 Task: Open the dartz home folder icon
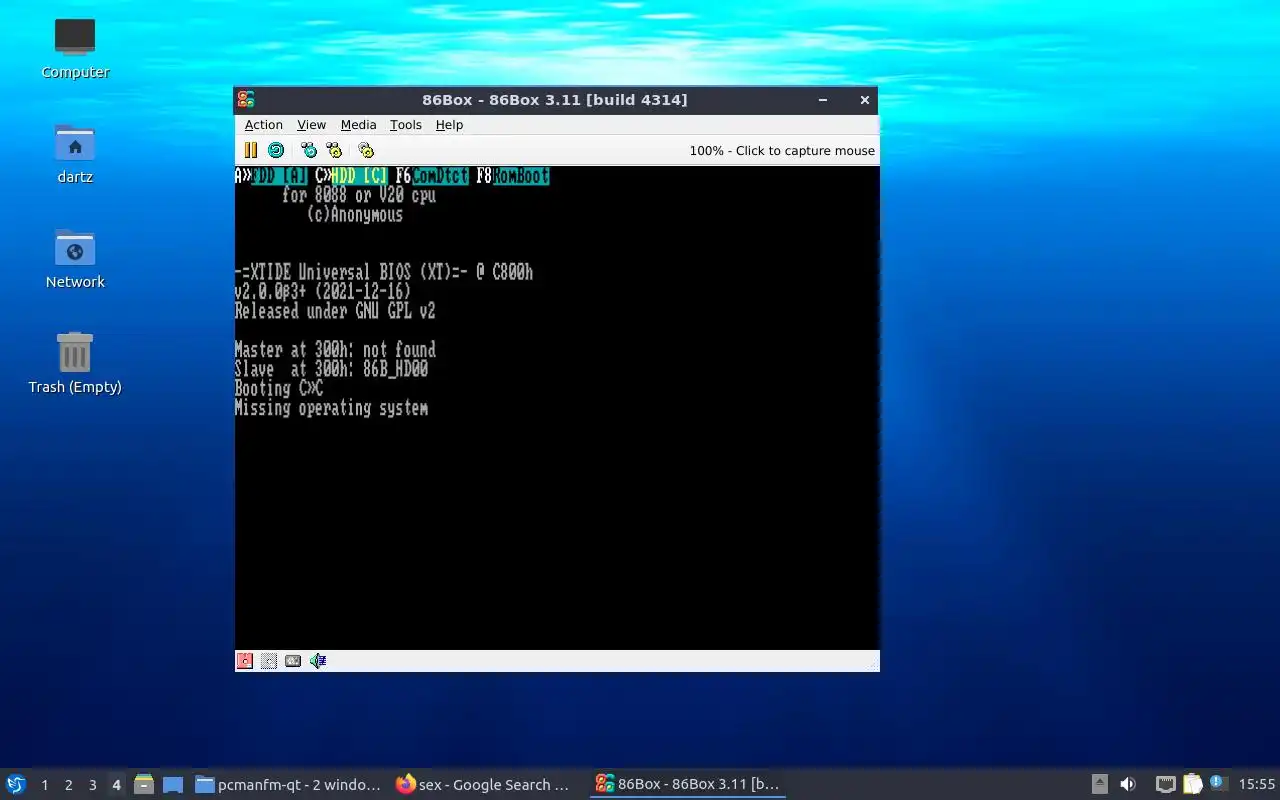point(75,152)
